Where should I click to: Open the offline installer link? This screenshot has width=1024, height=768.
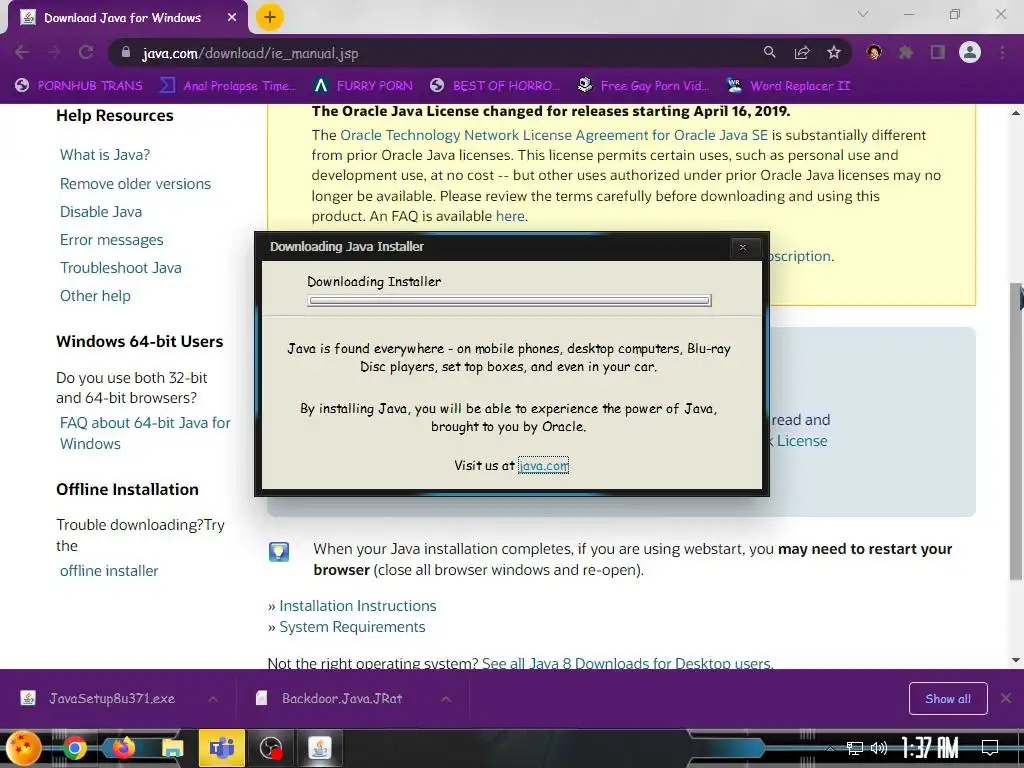click(x=109, y=571)
